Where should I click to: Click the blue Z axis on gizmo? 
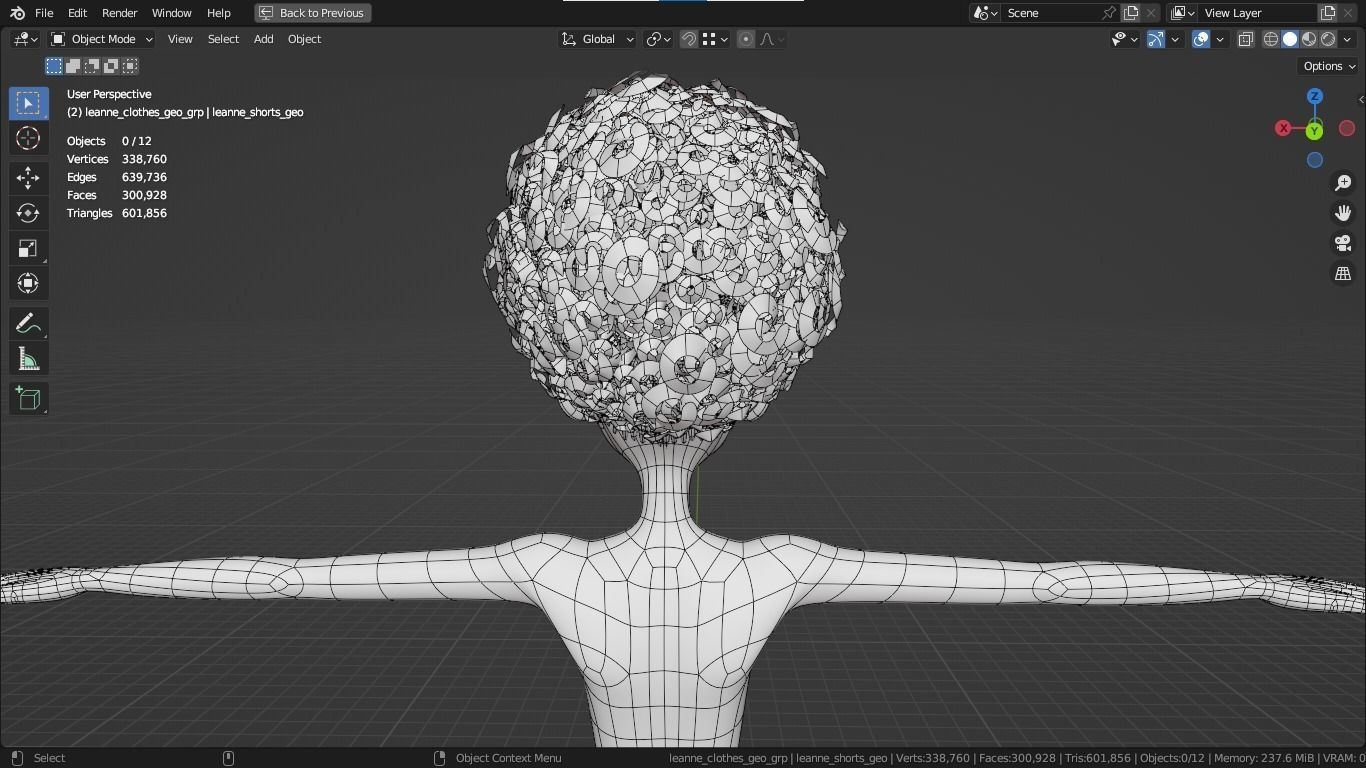(x=1315, y=96)
